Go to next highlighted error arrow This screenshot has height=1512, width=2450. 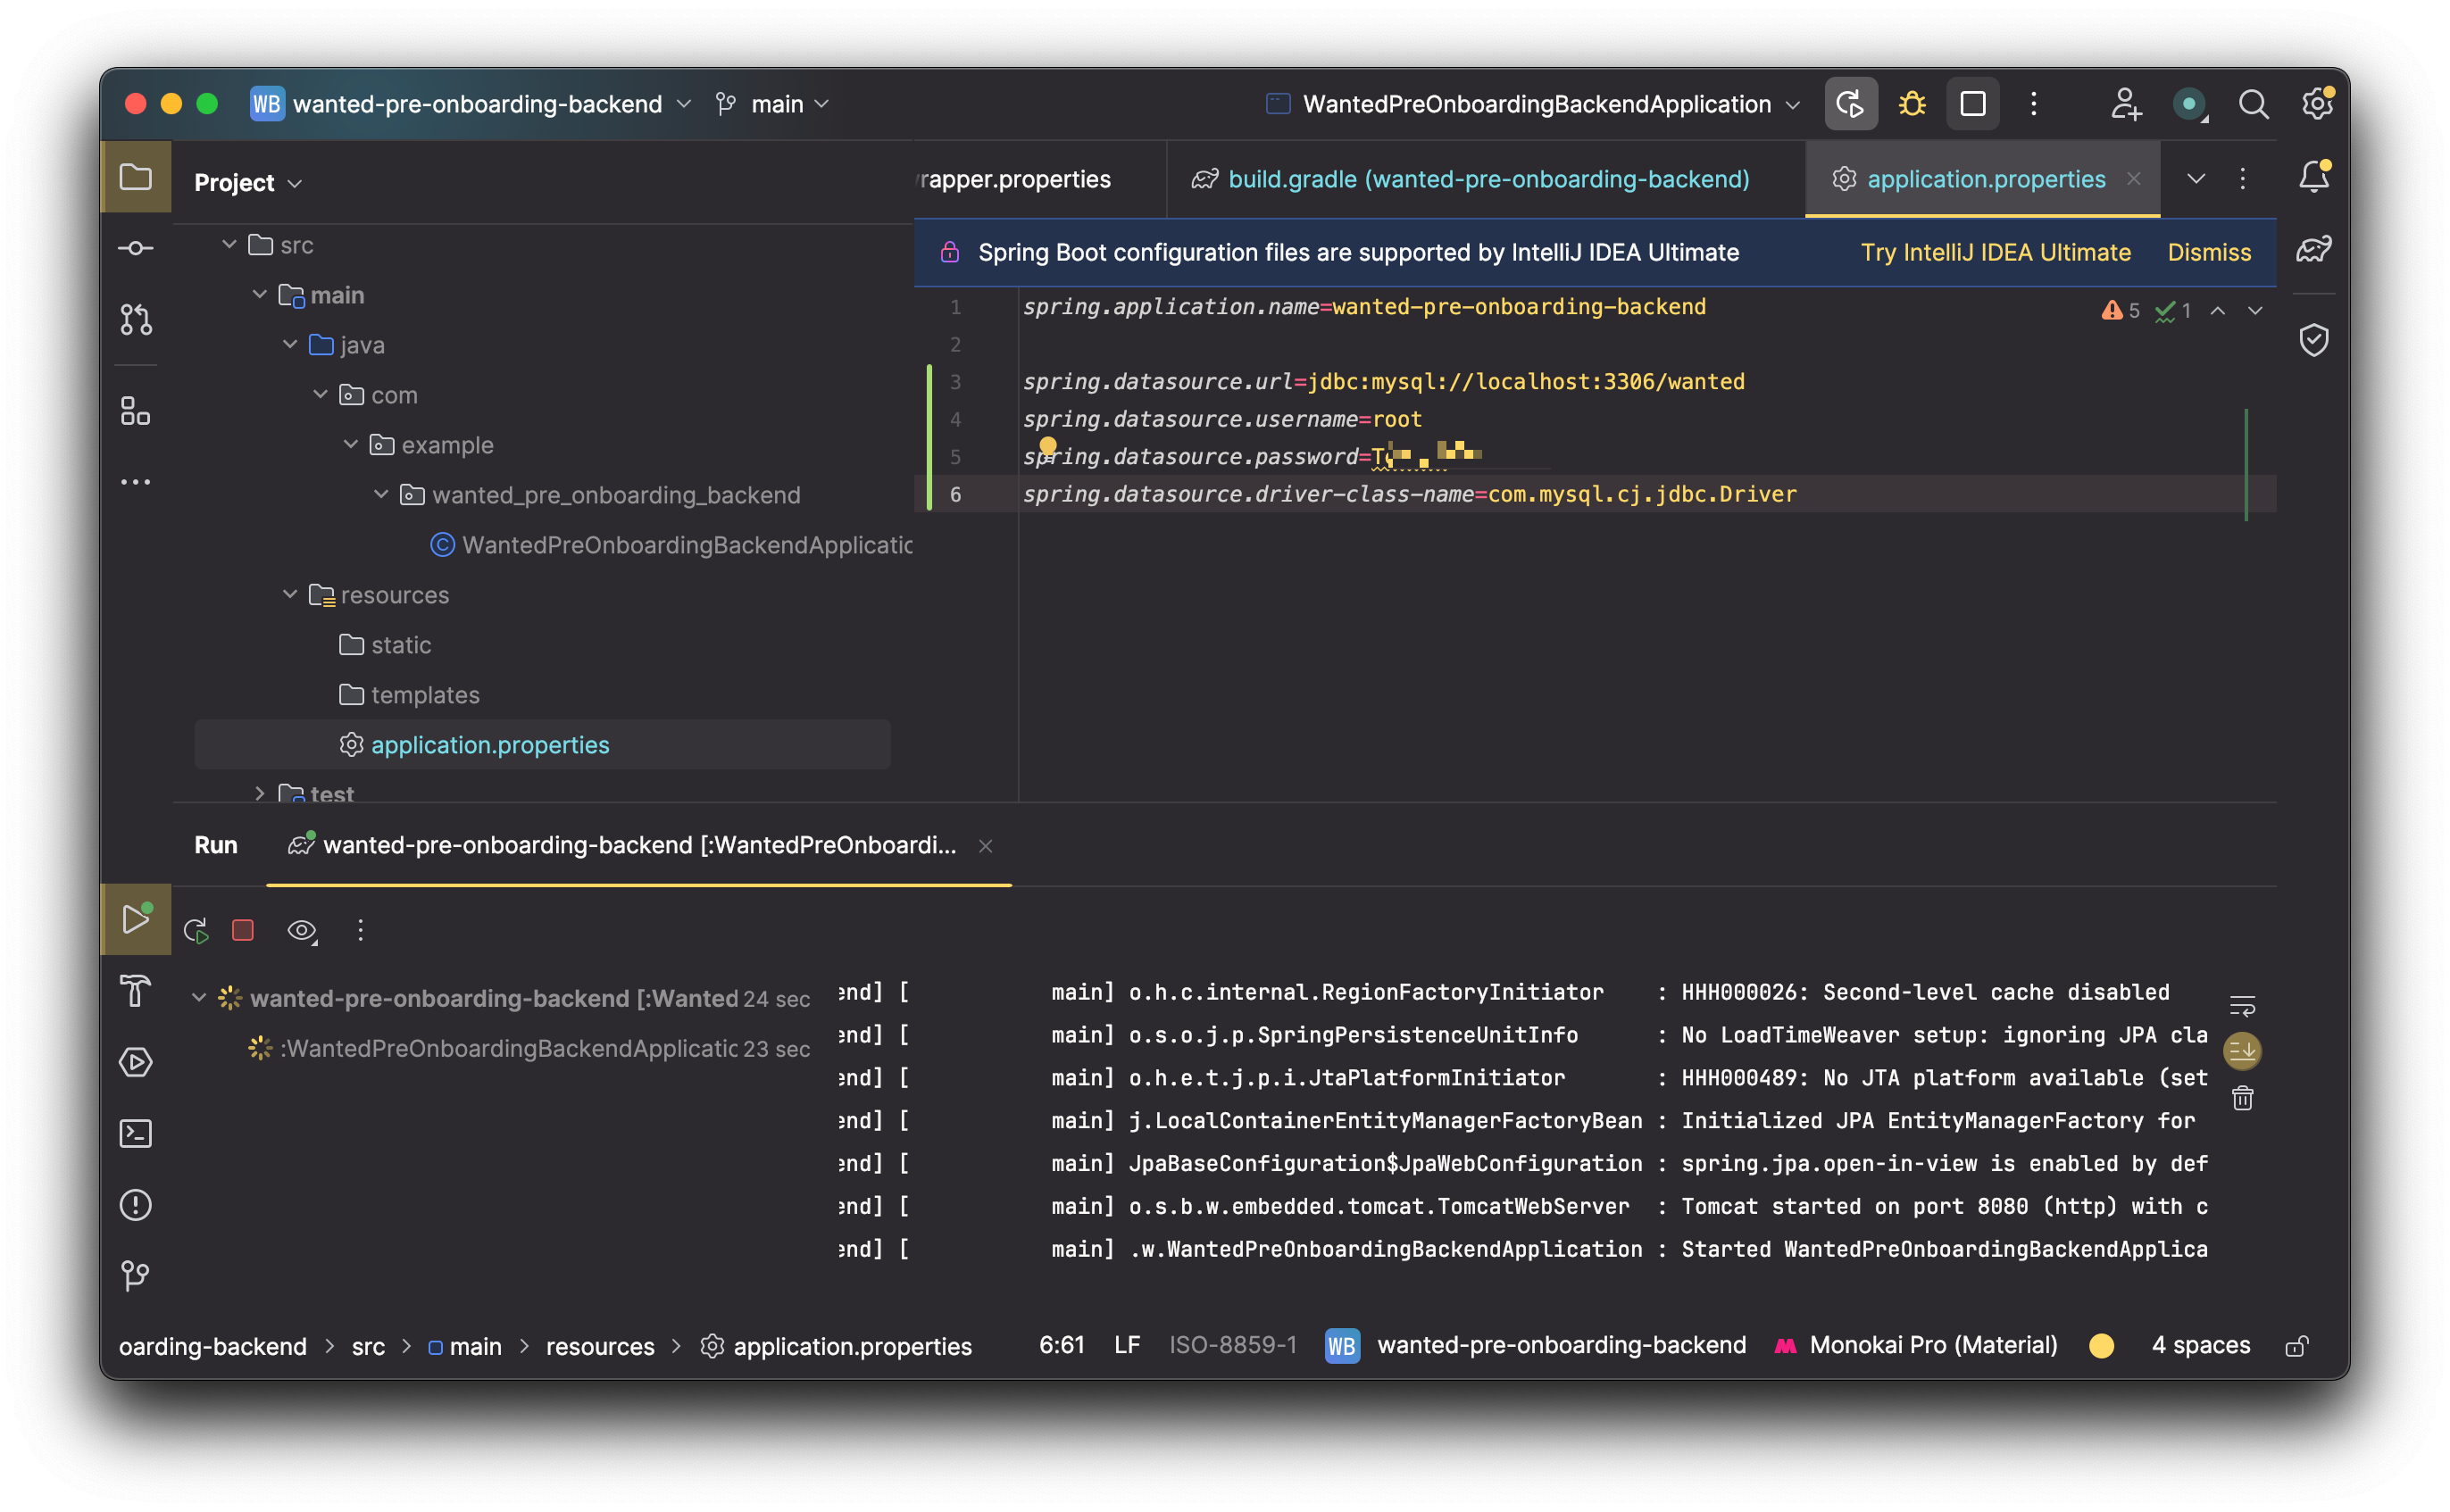coord(2255,311)
